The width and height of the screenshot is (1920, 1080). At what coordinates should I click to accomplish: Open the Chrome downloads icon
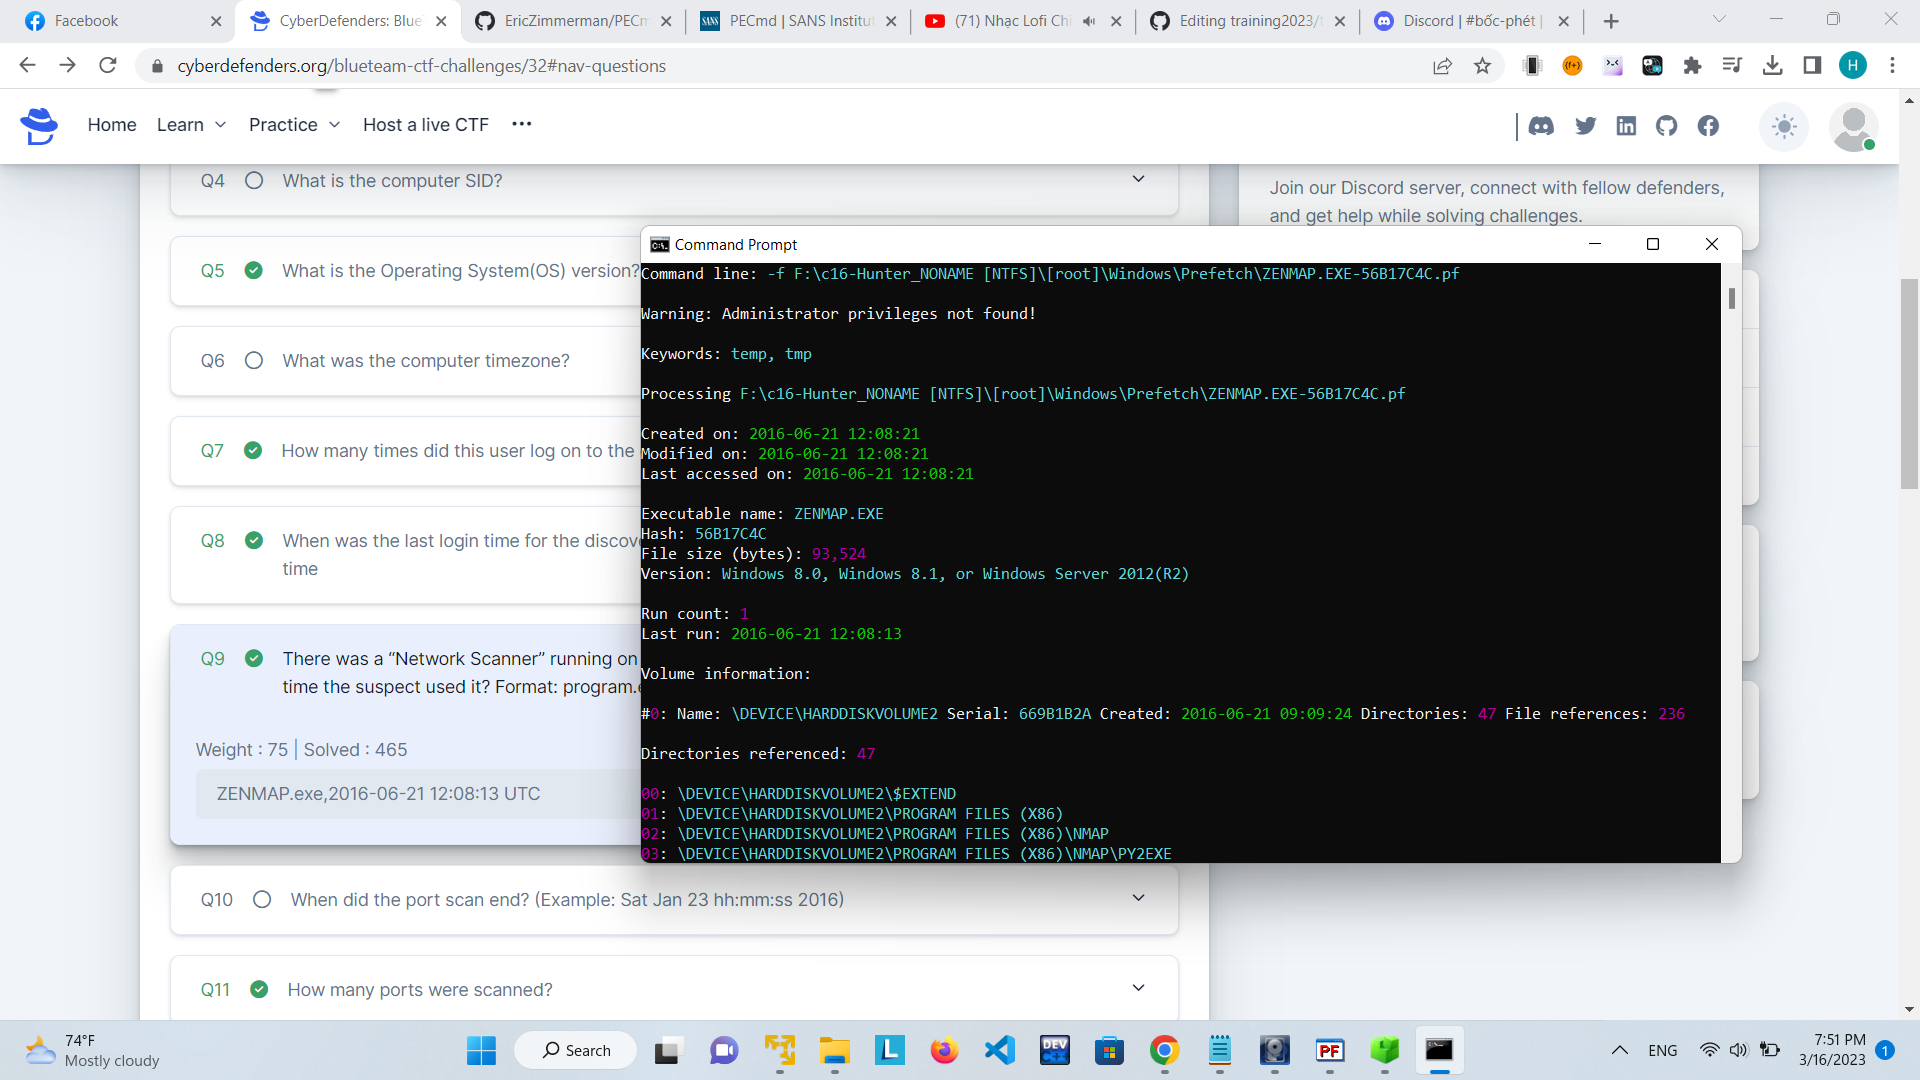(1772, 66)
